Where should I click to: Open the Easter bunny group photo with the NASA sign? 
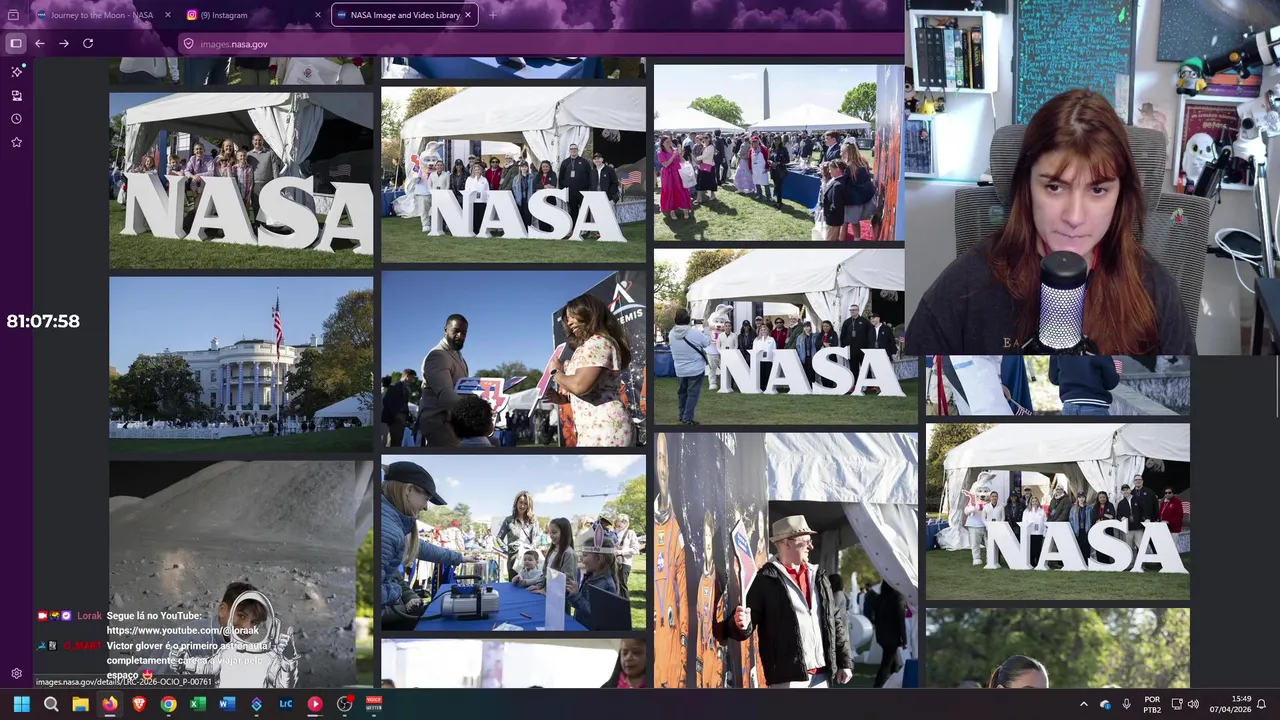(513, 175)
